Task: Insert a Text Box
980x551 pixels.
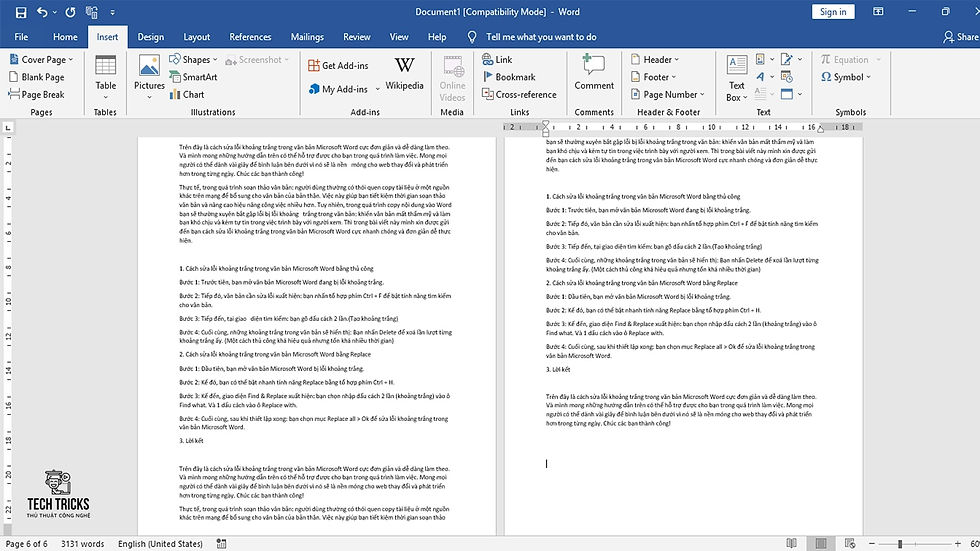Action: [736, 78]
